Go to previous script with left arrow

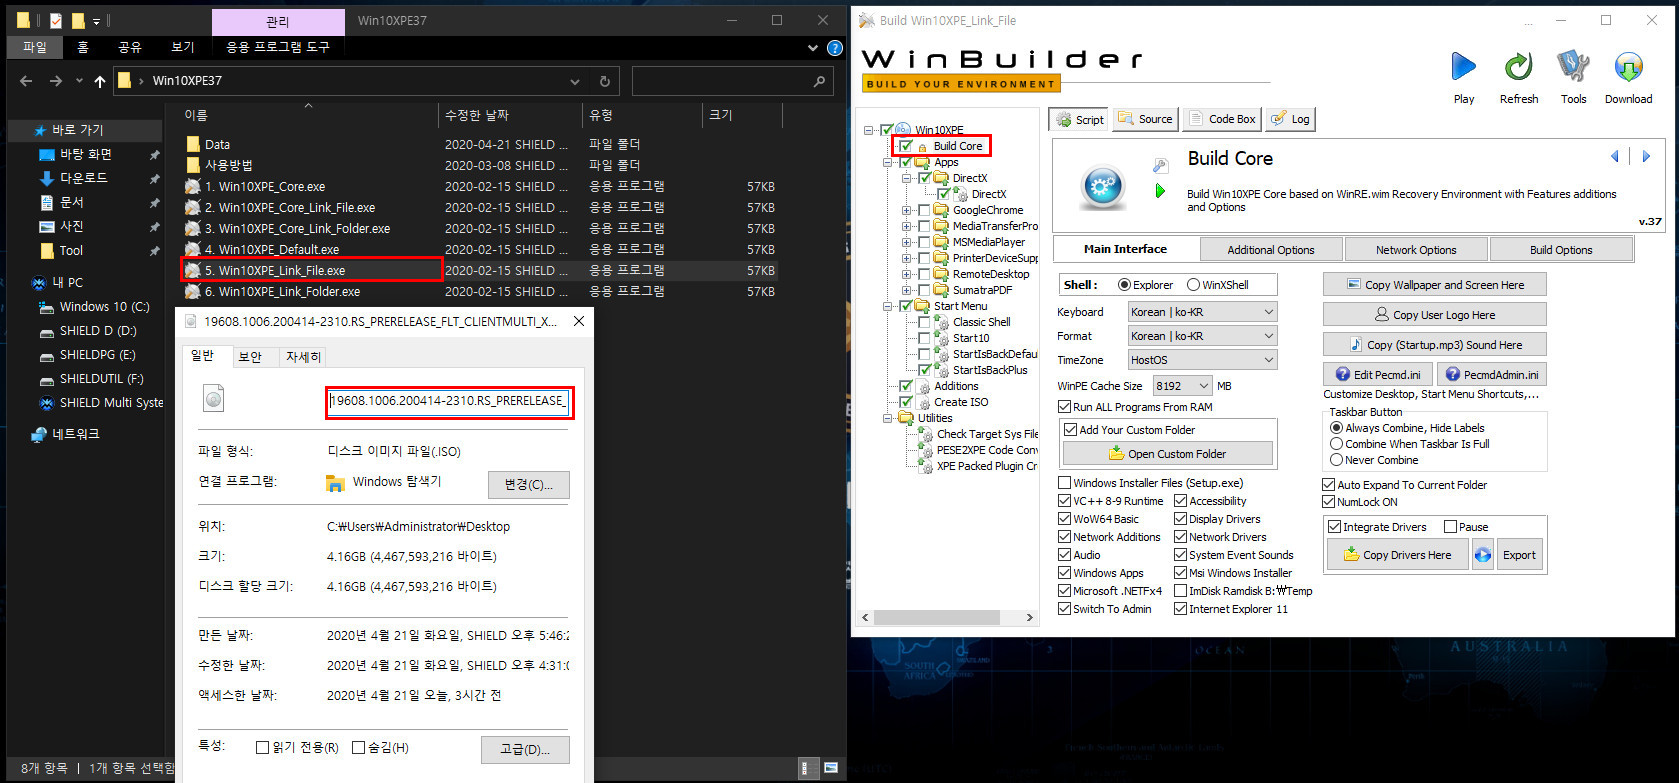[1614, 156]
